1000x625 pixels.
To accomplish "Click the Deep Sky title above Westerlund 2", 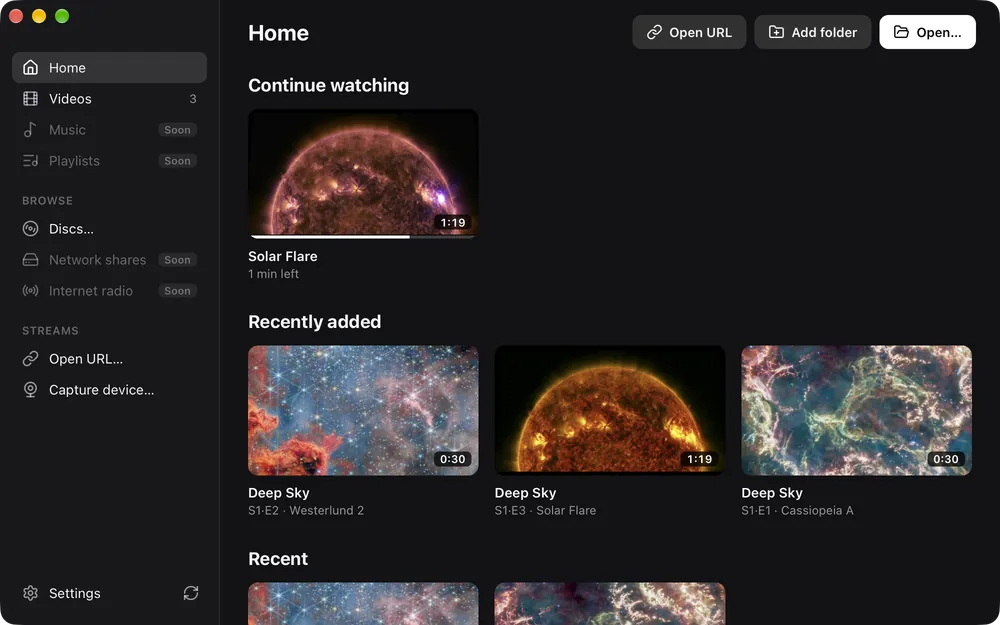I will coord(279,493).
